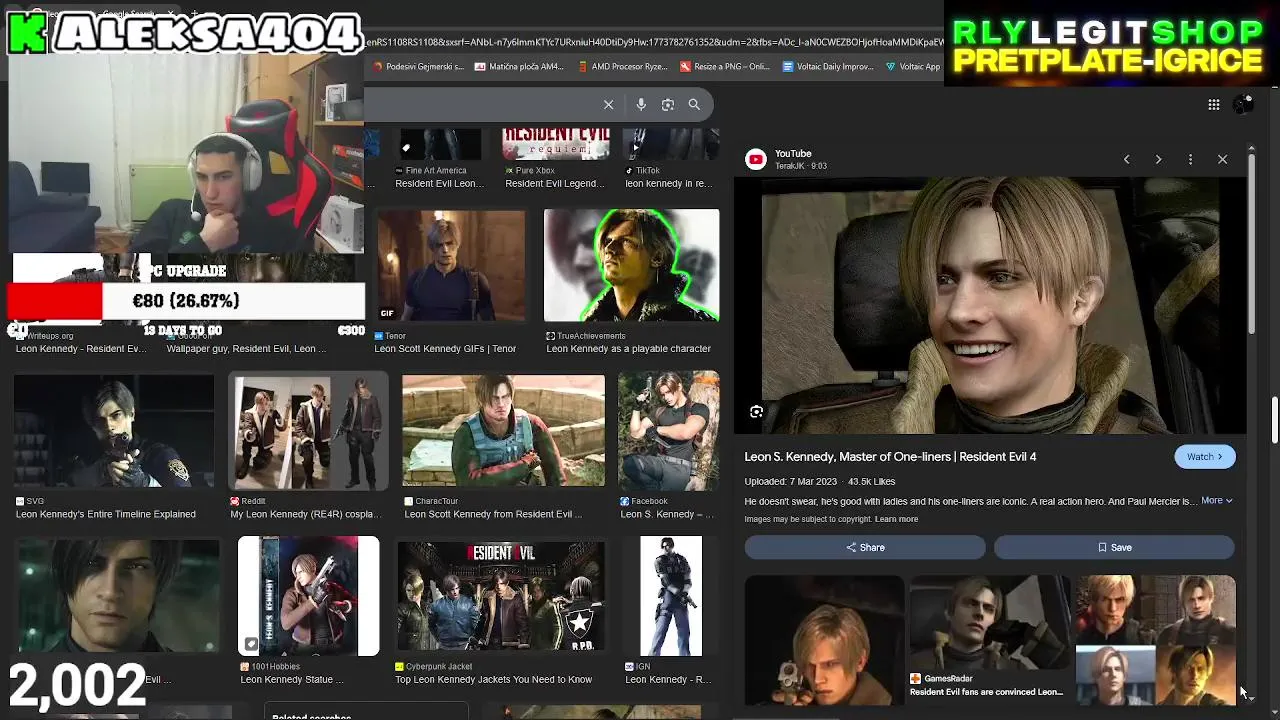Open the Google account profile avatar

tap(1243, 104)
